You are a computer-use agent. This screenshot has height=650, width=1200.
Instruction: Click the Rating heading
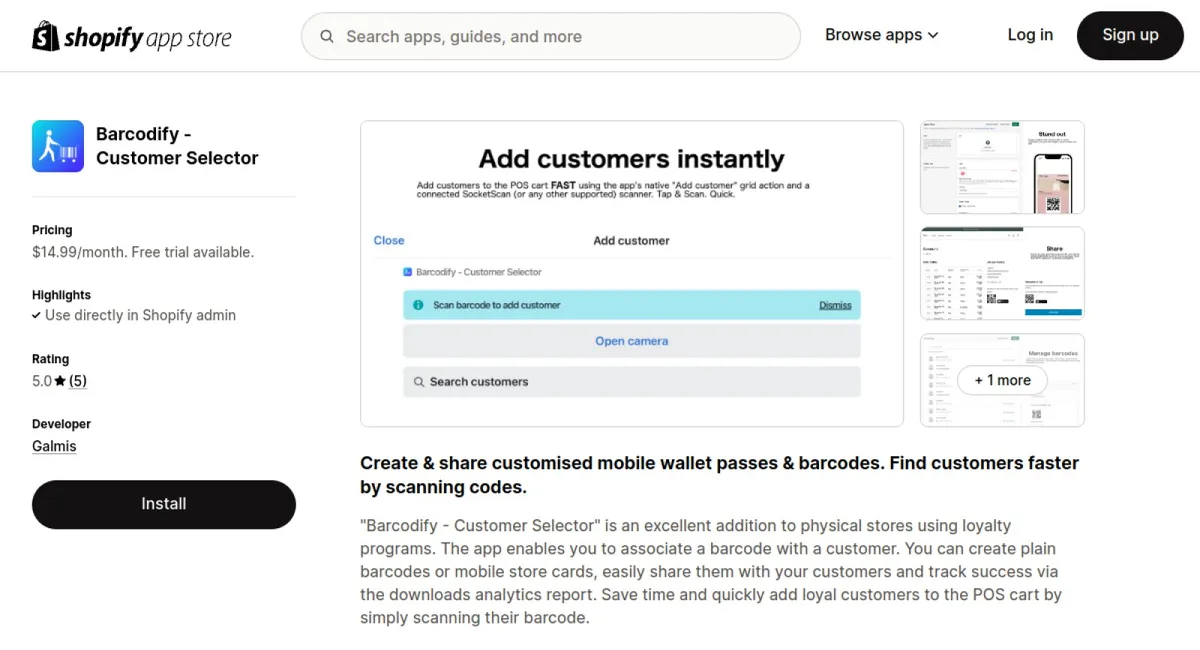51,359
